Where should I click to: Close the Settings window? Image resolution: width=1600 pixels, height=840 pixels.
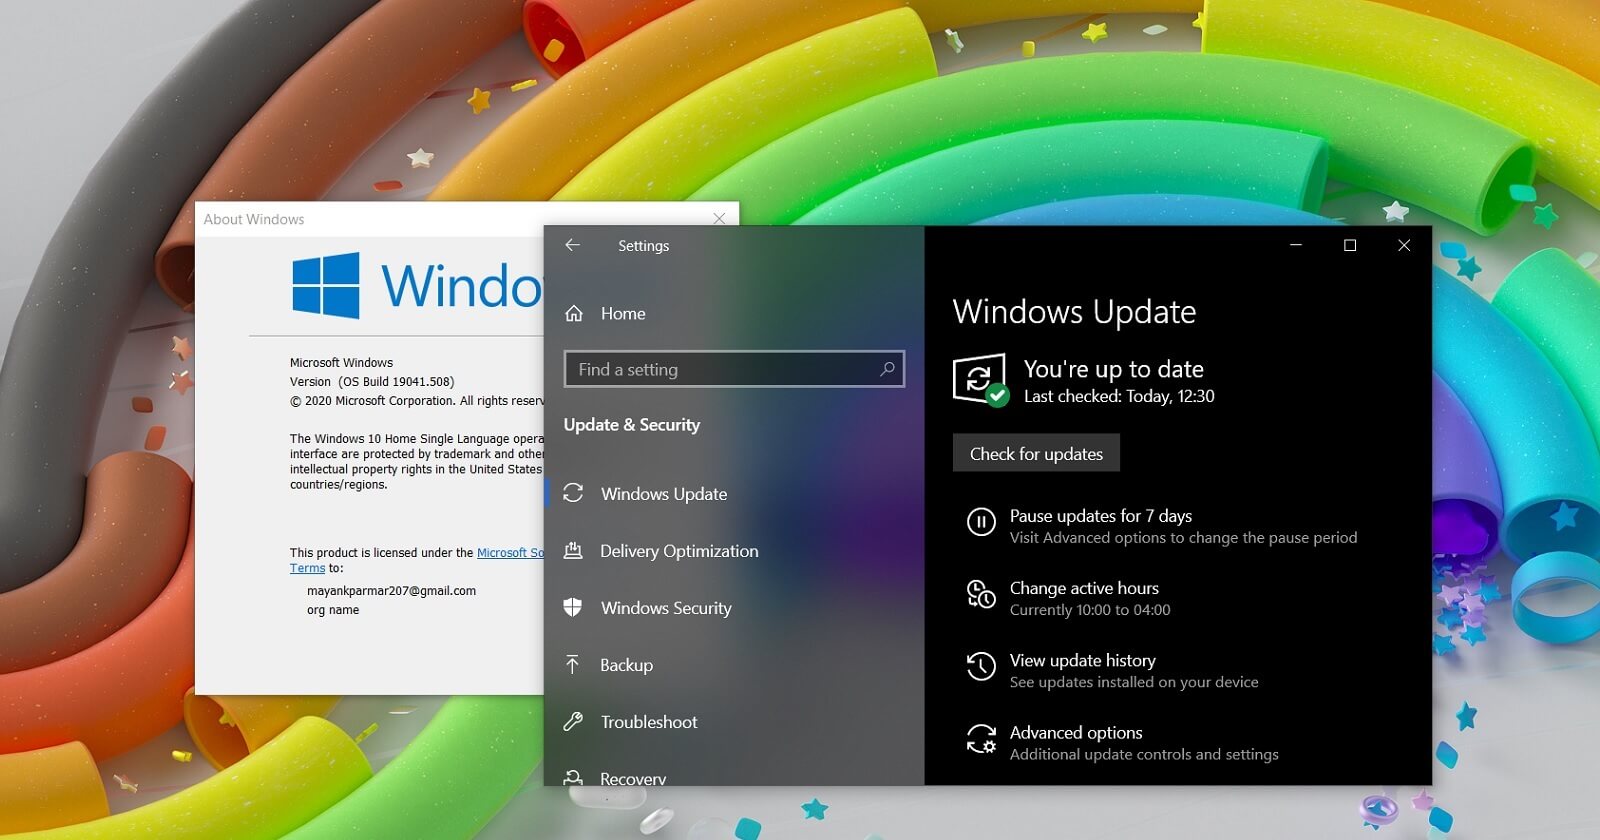coord(1404,245)
